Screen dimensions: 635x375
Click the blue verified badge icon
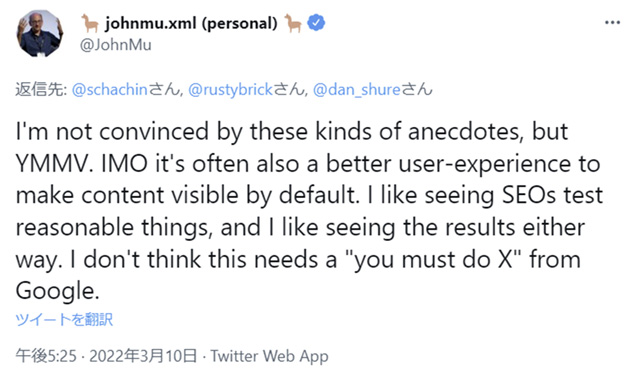(316, 23)
